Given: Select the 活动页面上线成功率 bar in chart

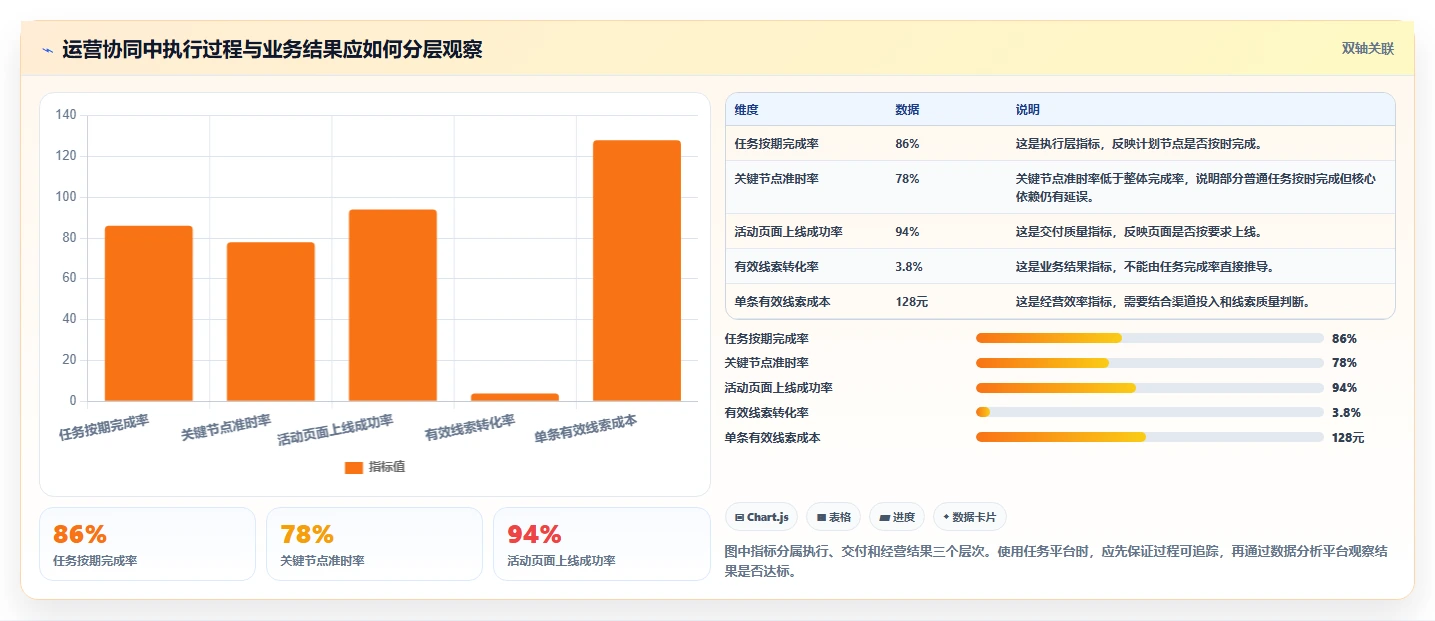Looking at the screenshot, I should point(392,305).
